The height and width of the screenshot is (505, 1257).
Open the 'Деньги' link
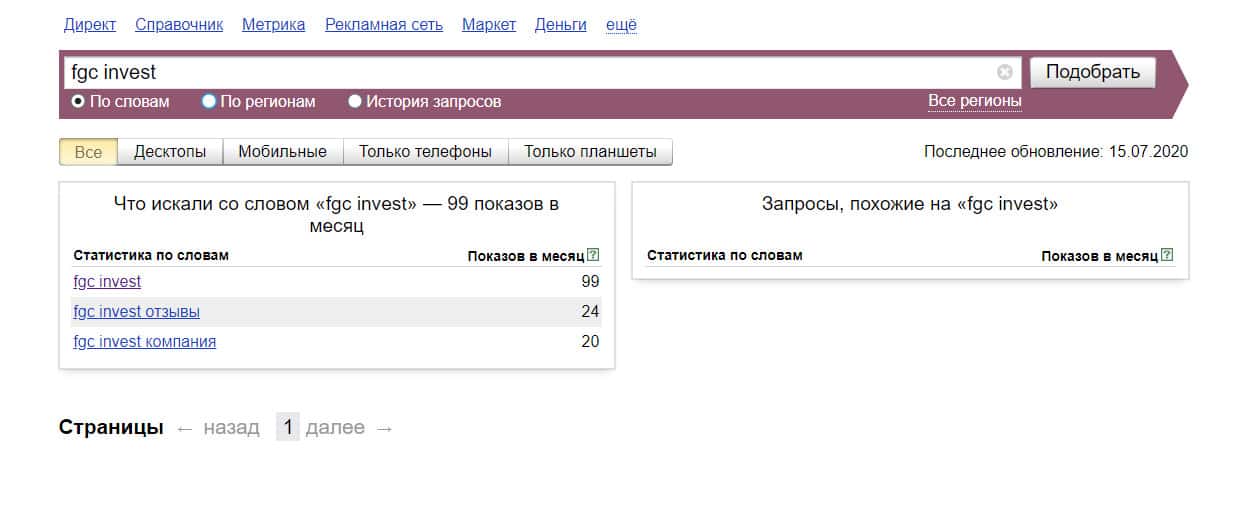[x=561, y=25]
